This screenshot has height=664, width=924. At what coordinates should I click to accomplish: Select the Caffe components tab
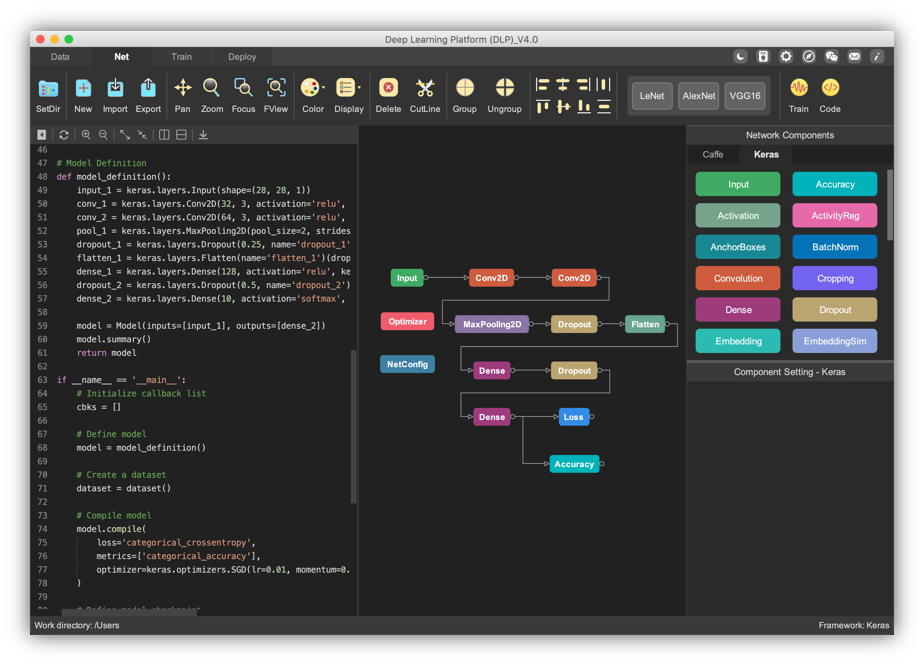(712, 154)
